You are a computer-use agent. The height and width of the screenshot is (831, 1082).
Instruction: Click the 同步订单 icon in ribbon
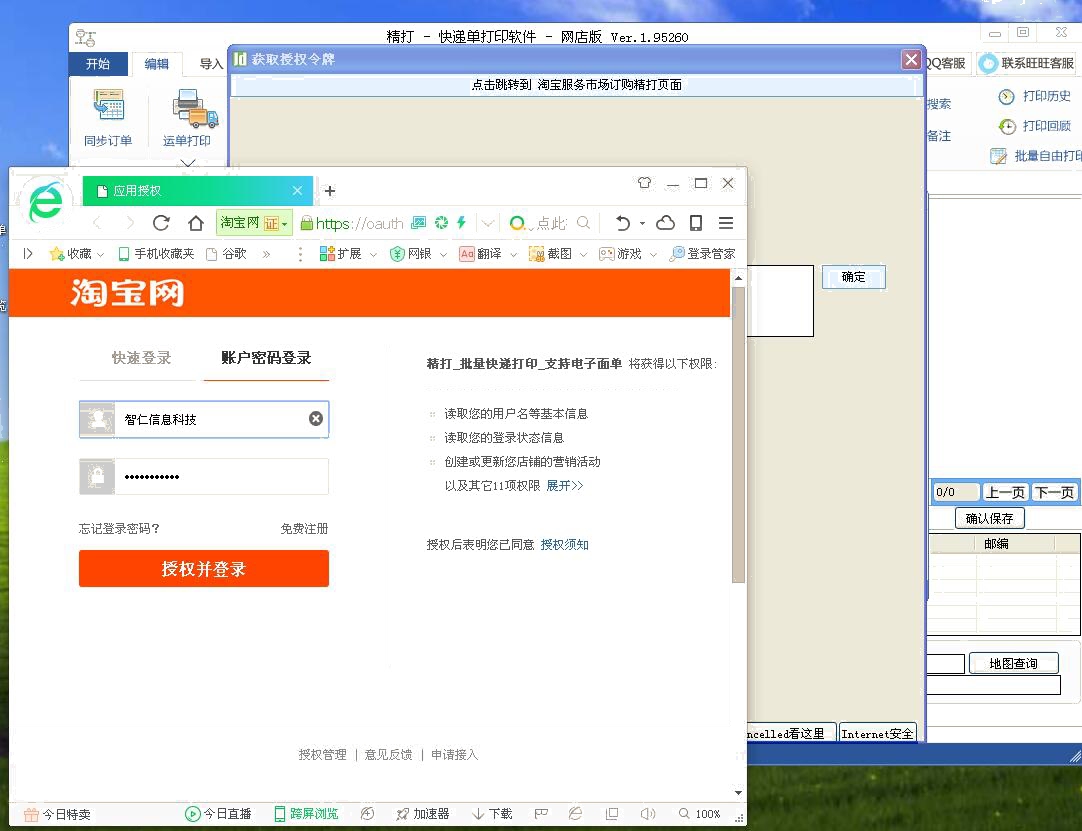click(108, 107)
